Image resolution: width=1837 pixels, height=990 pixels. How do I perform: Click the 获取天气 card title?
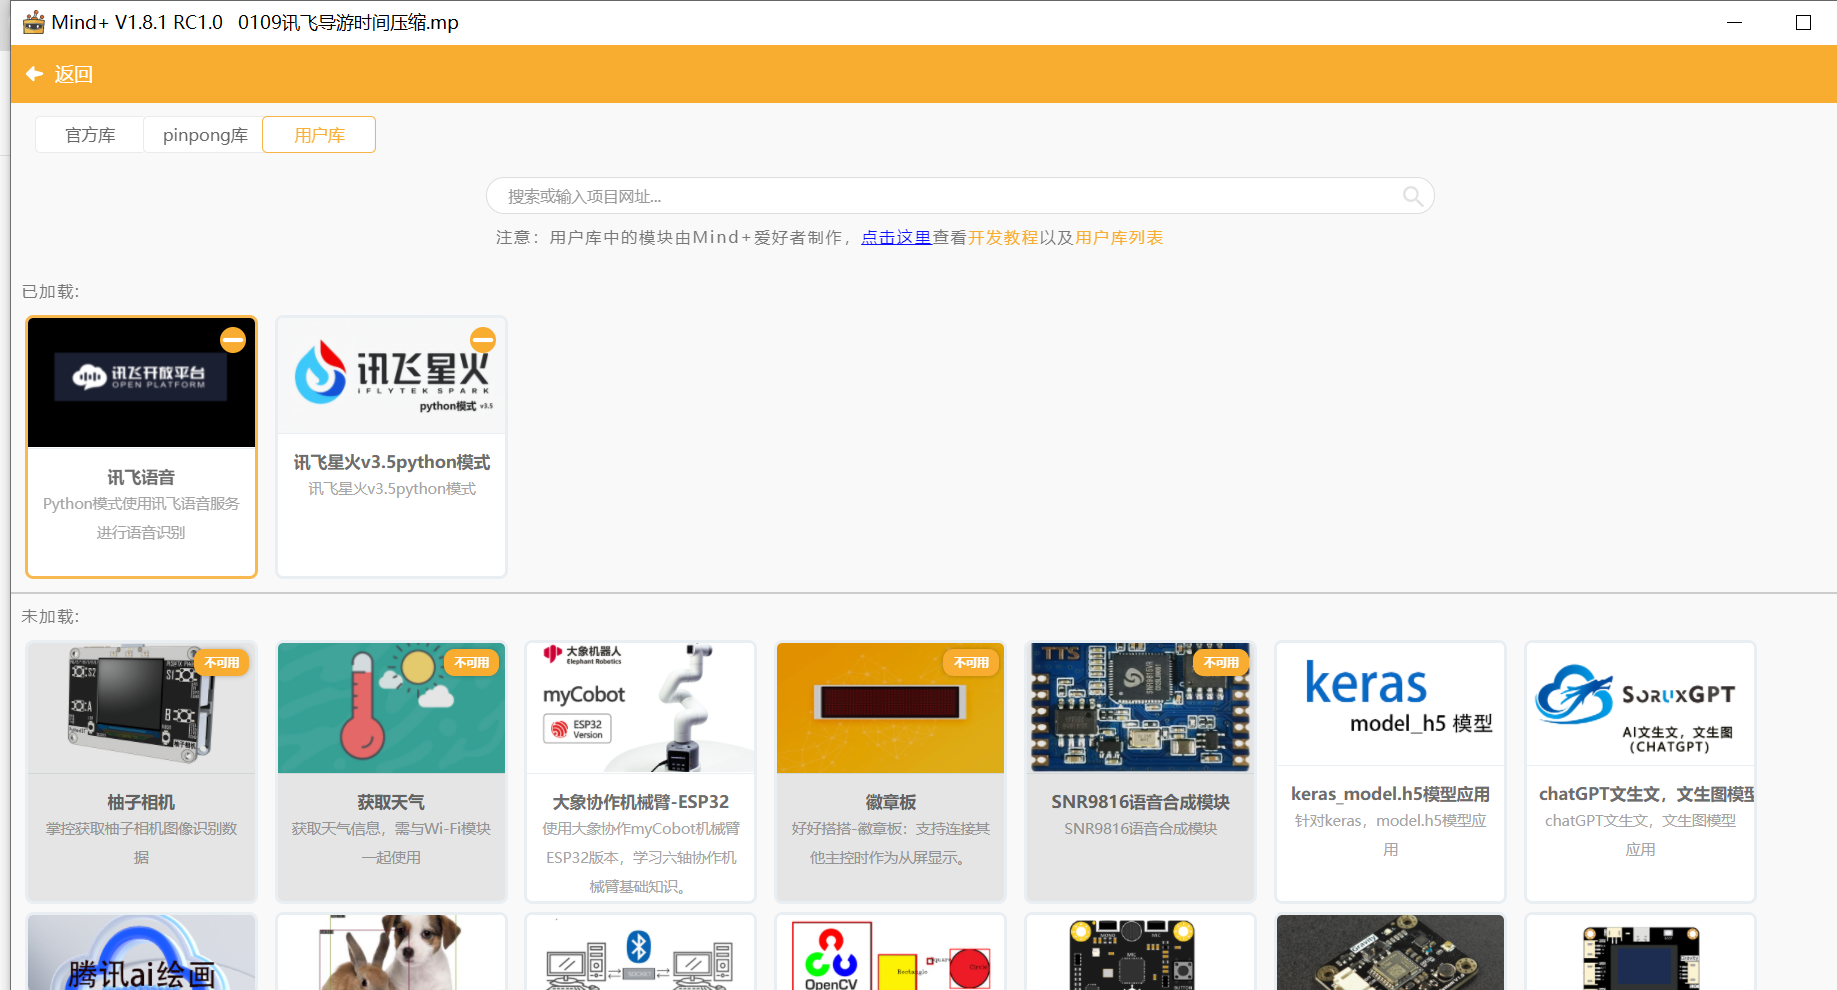pos(391,802)
